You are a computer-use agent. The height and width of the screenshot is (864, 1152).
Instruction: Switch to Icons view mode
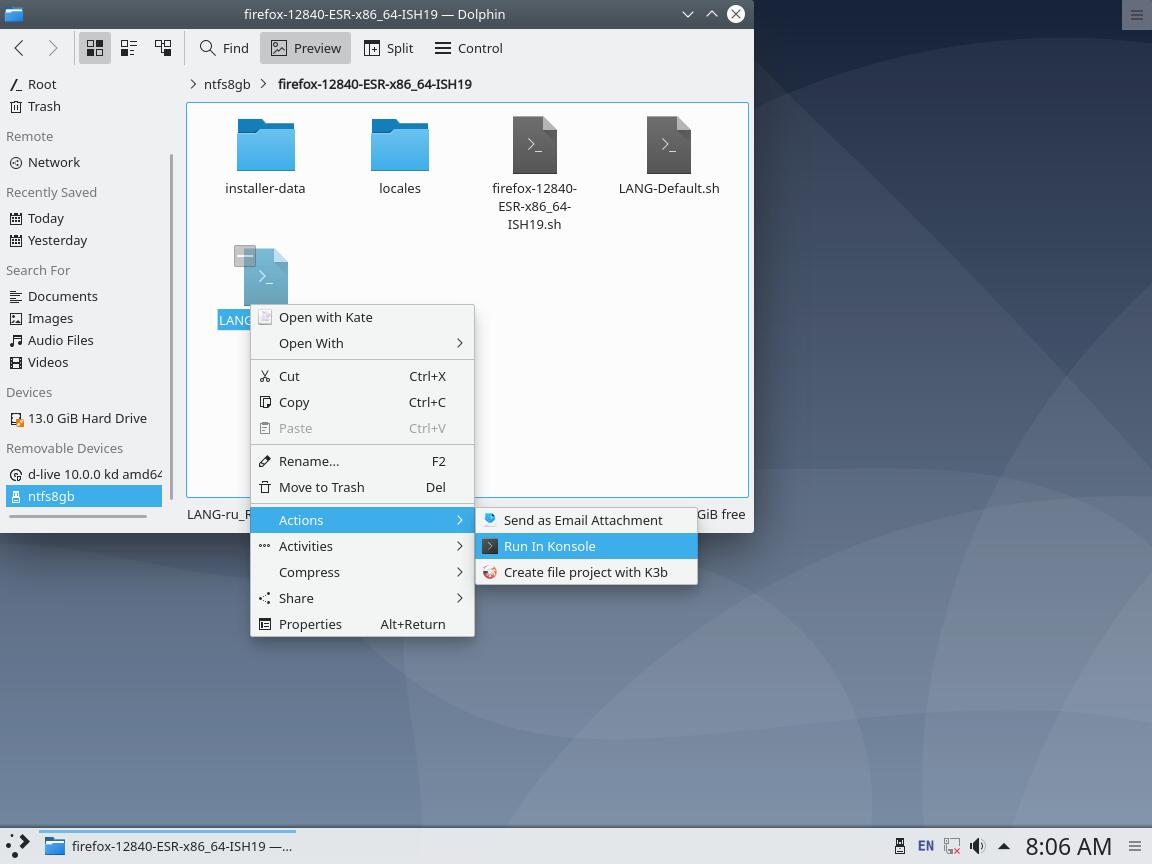tap(95, 48)
